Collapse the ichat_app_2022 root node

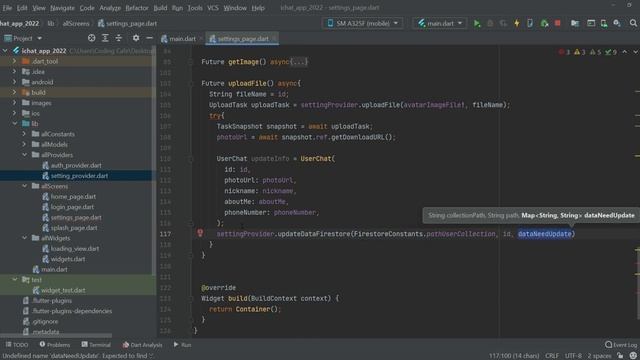coord(5,51)
